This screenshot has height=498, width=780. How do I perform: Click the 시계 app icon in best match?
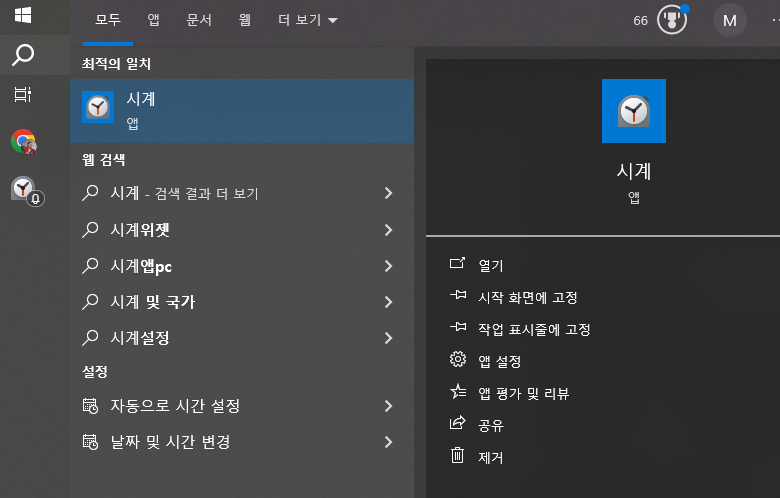pyautogui.click(x=98, y=107)
